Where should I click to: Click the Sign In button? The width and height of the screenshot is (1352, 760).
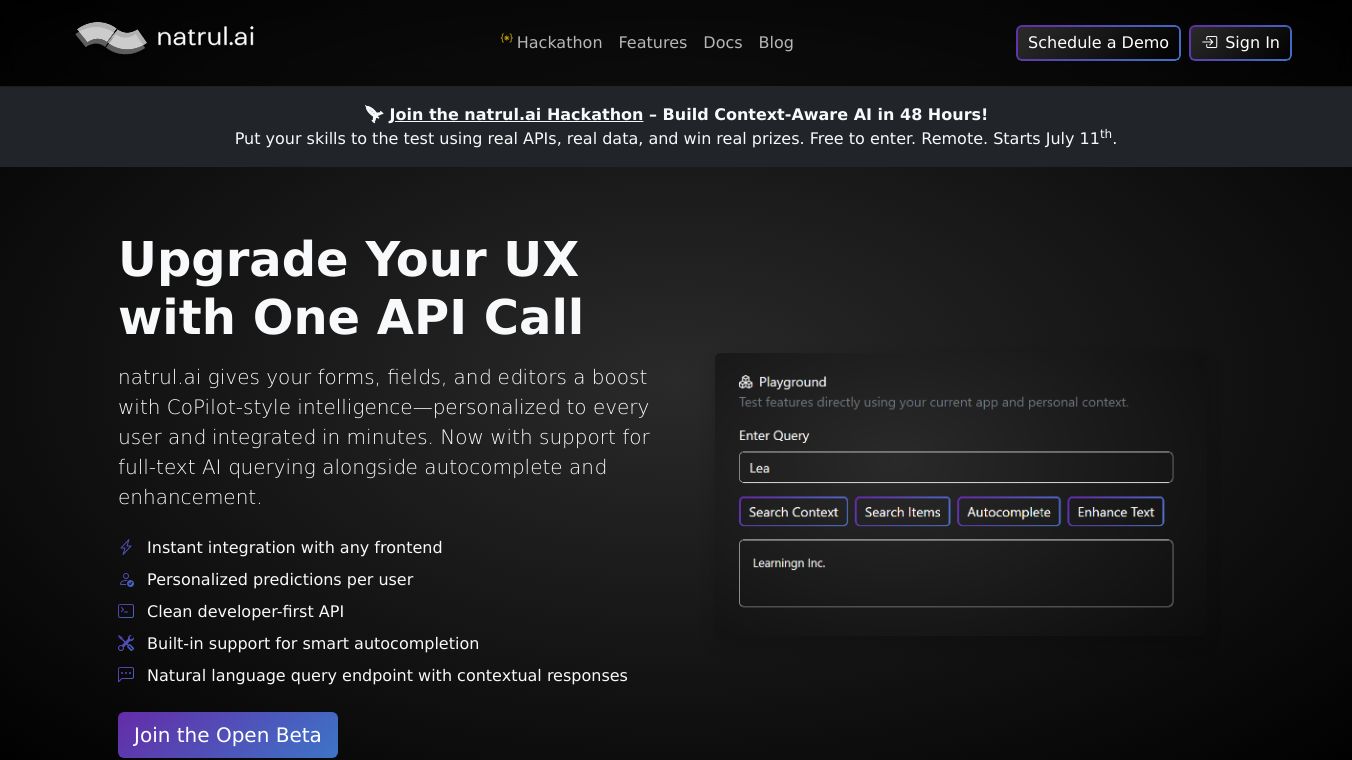(x=1240, y=43)
